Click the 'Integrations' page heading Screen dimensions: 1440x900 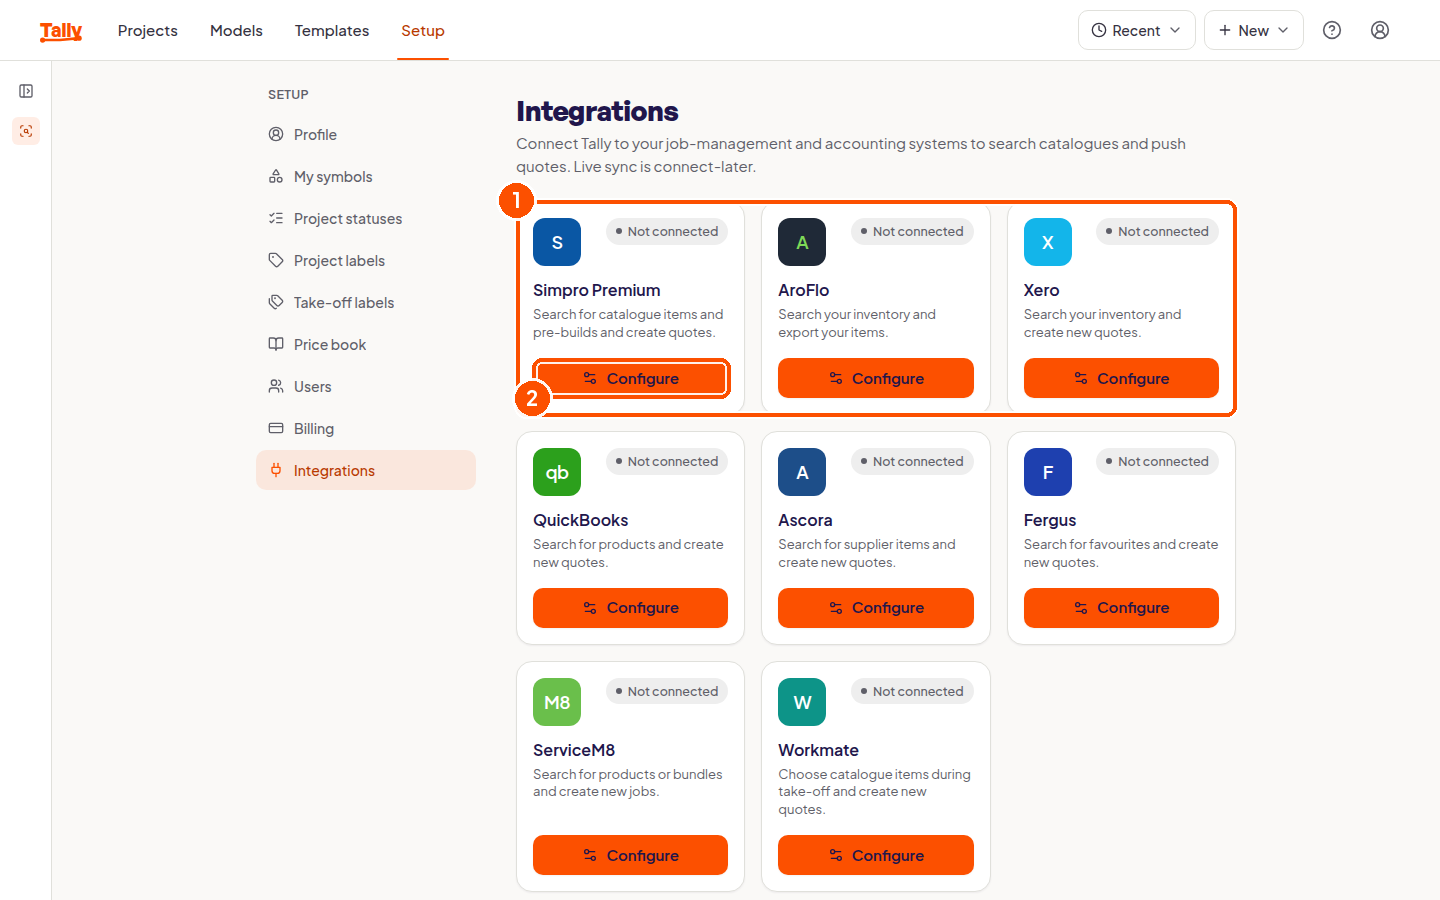tap(597, 111)
